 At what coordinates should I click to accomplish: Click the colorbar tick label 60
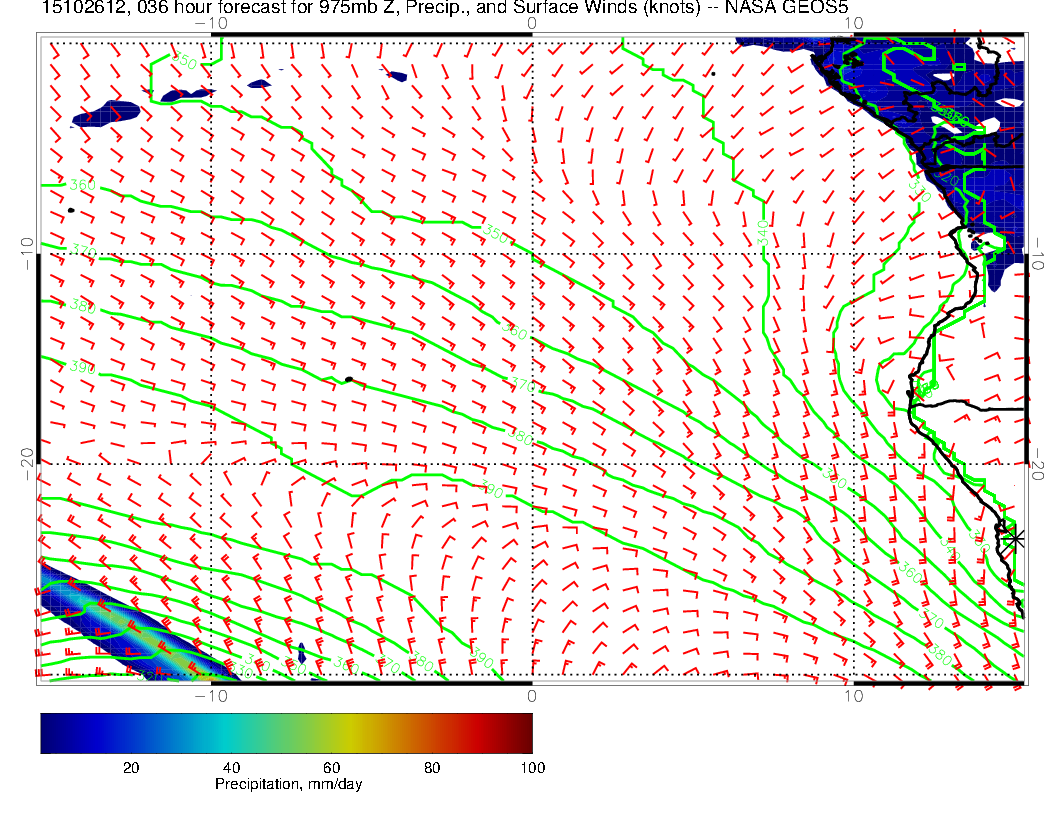coord(331,768)
